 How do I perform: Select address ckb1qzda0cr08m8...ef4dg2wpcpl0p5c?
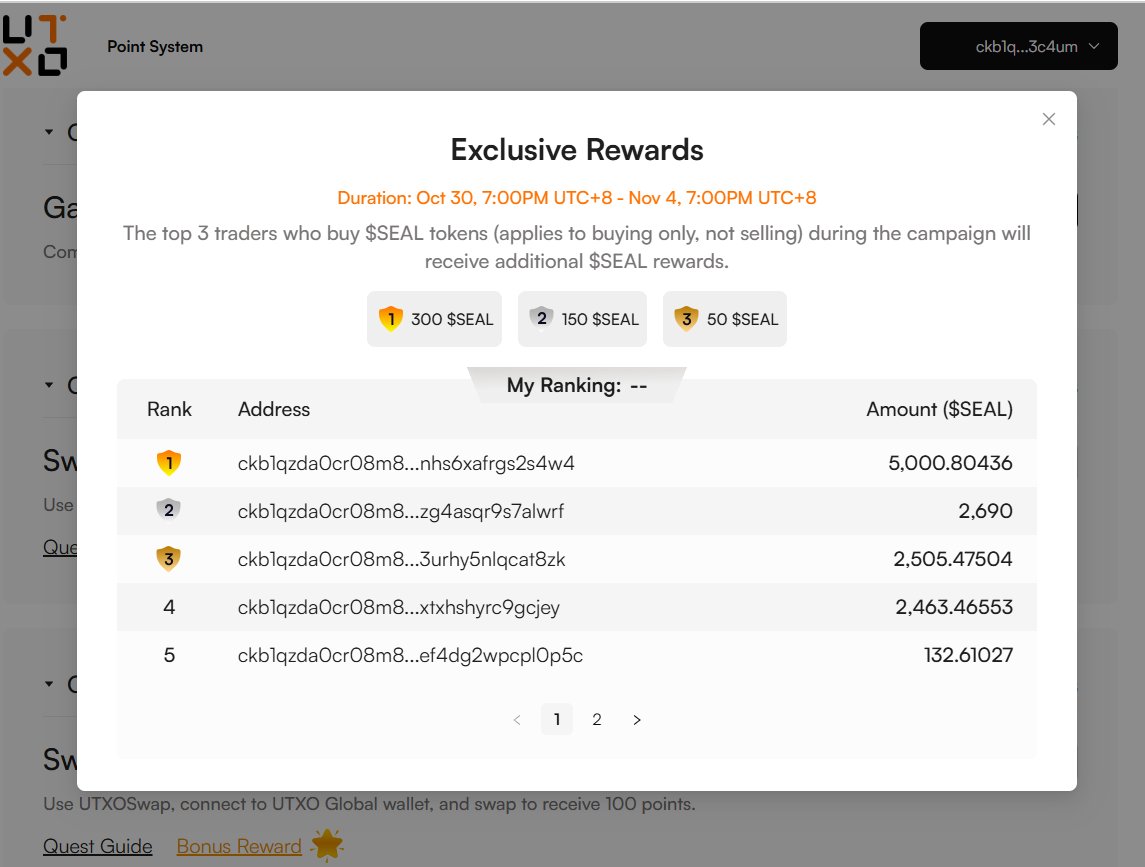tap(410, 655)
